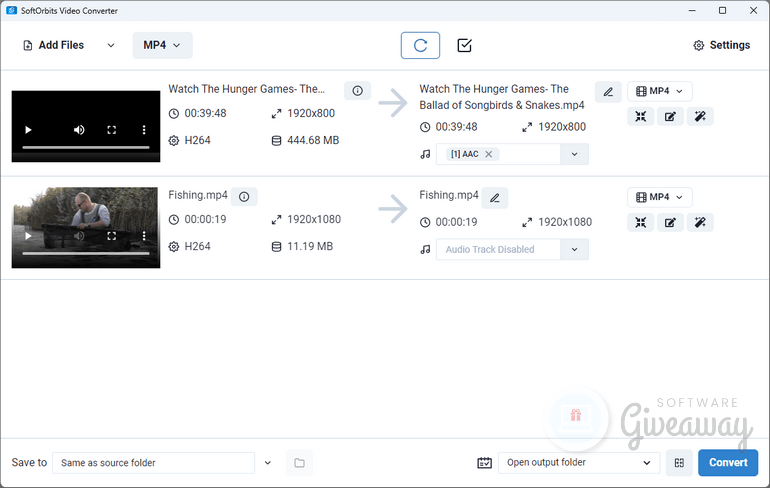Viewport: 770px width, 488px height.
Task: Click the edit video icon for Fishing.mp4
Action: pos(670,222)
